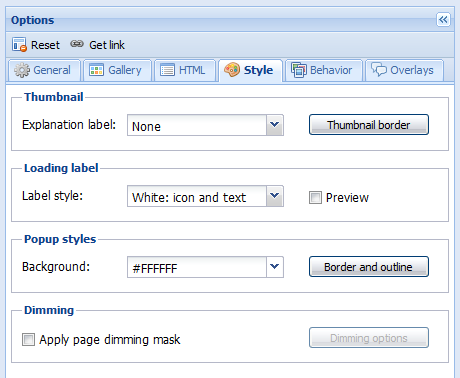The image size is (460, 378).
Task: Click the Explanation label: caption
Action: click(x=69, y=125)
